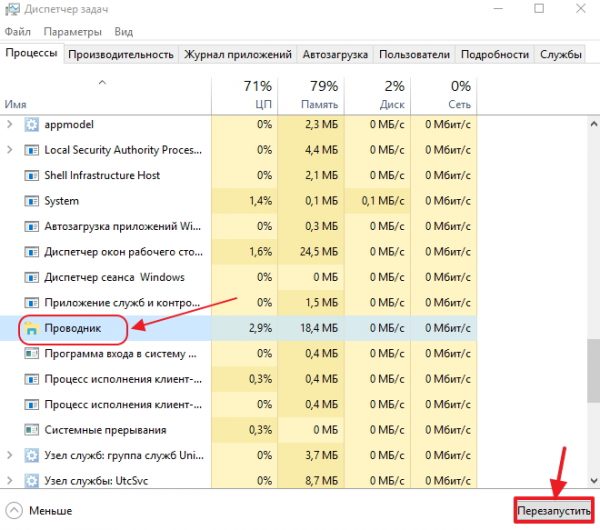Switch to the Подробности tab

coord(495,54)
